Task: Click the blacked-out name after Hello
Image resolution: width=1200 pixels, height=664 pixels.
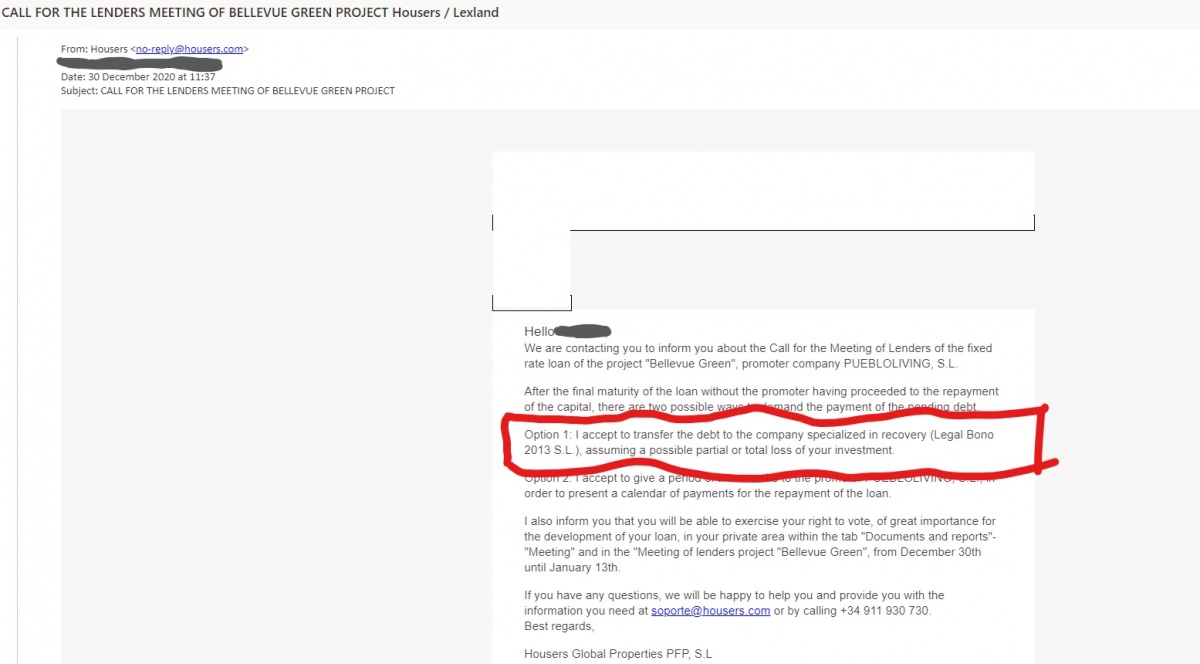Action: pos(582,330)
